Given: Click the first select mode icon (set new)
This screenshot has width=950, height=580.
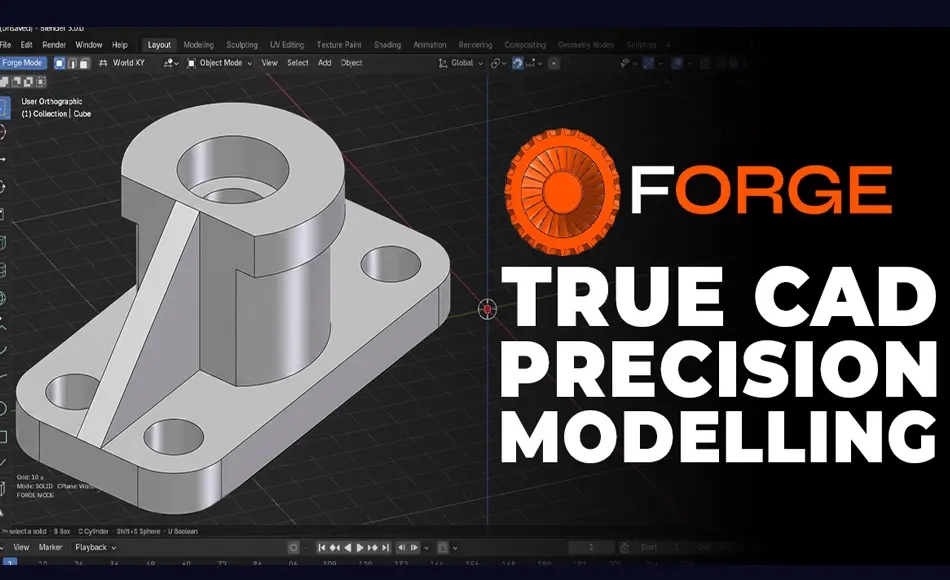Looking at the screenshot, I should (x=4, y=81).
